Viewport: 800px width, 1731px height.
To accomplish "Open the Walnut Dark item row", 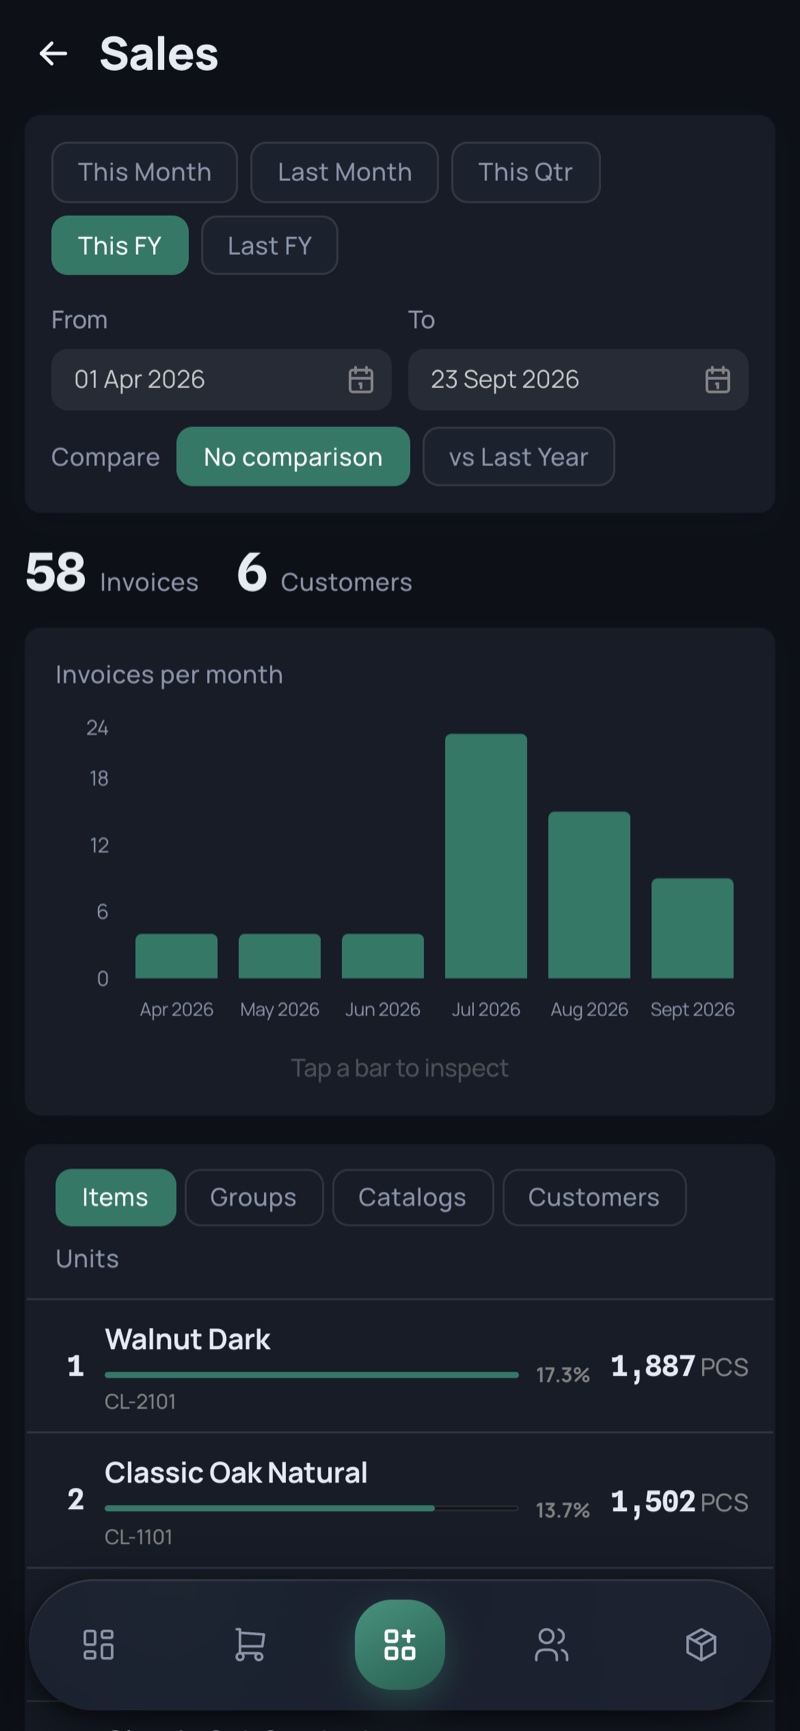I will pos(400,1366).
